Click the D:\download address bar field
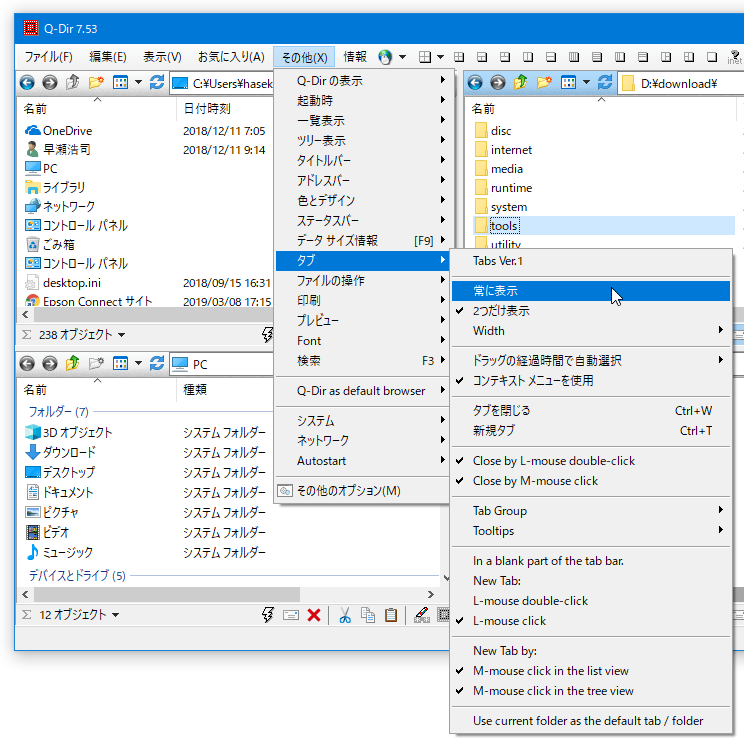The width and height of the screenshot is (744, 744). pyautogui.click(x=681, y=84)
